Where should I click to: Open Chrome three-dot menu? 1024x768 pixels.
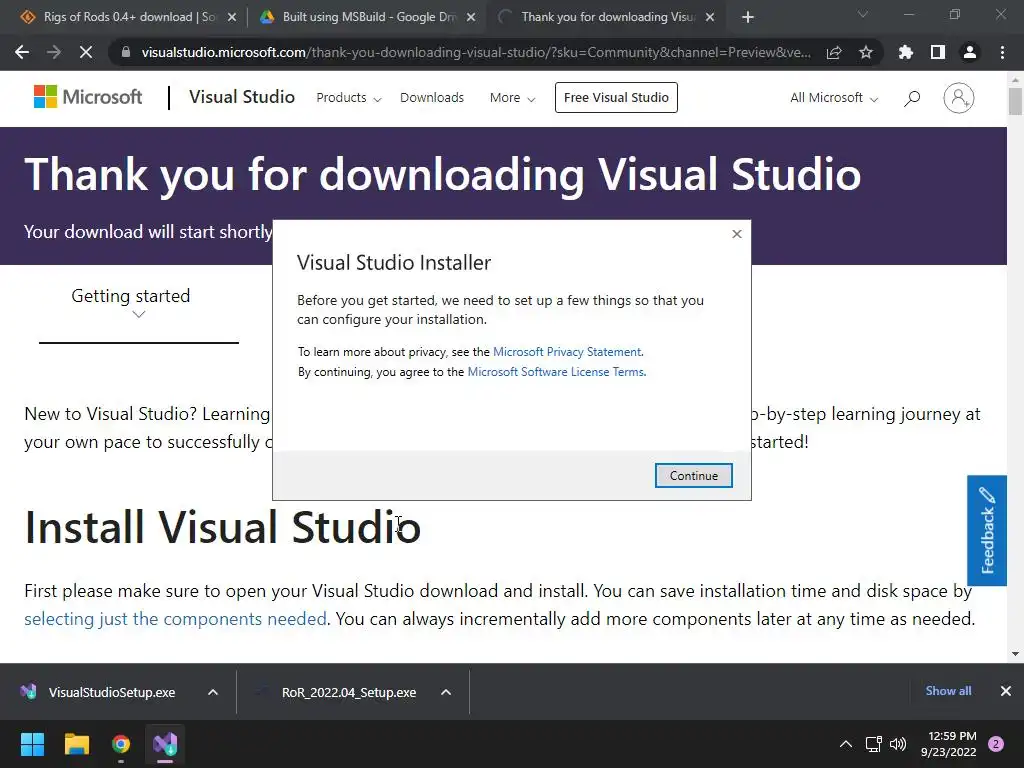[x=1002, y=52]
